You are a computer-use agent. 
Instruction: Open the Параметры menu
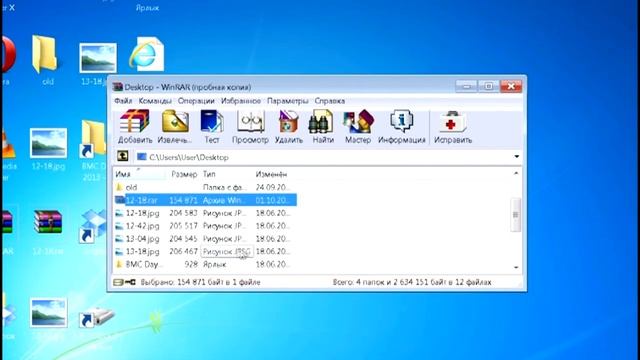tap(288, 101)
